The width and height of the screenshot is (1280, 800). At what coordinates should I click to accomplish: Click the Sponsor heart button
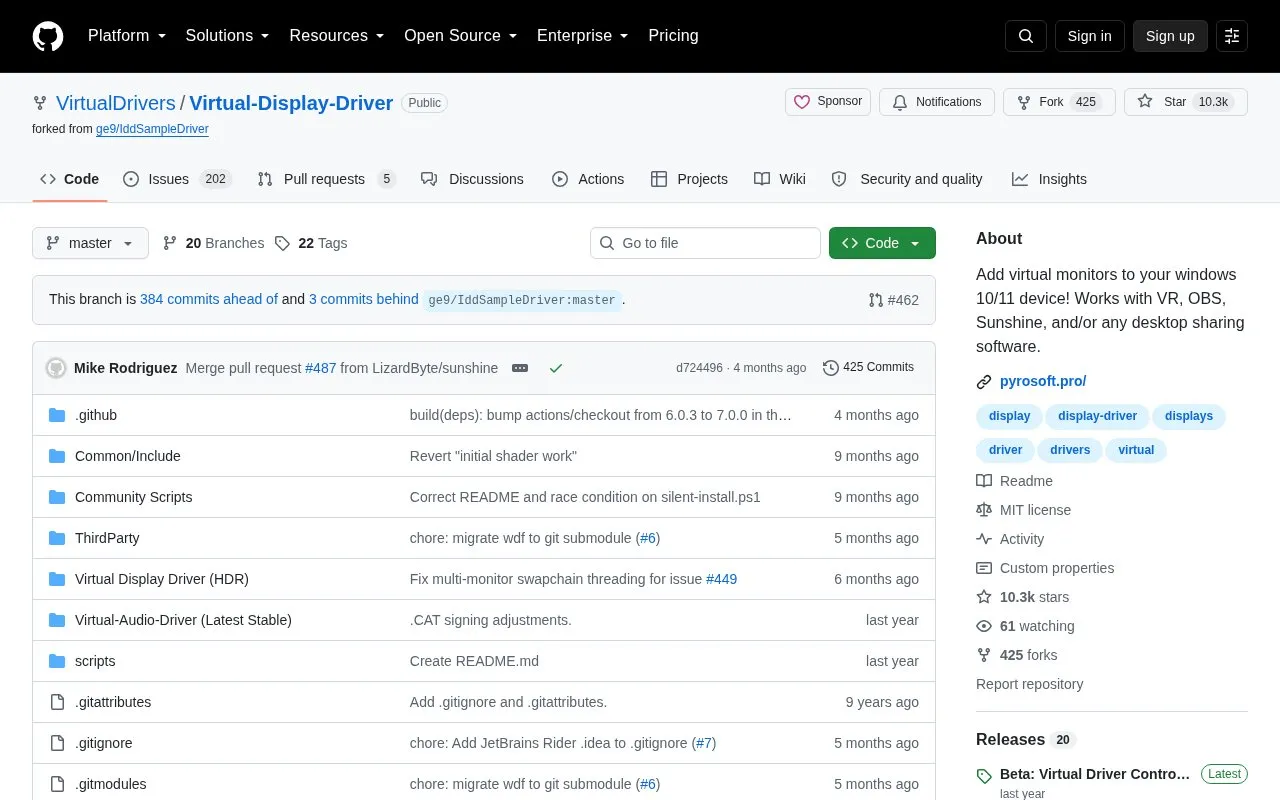click(x=828, y=102)
